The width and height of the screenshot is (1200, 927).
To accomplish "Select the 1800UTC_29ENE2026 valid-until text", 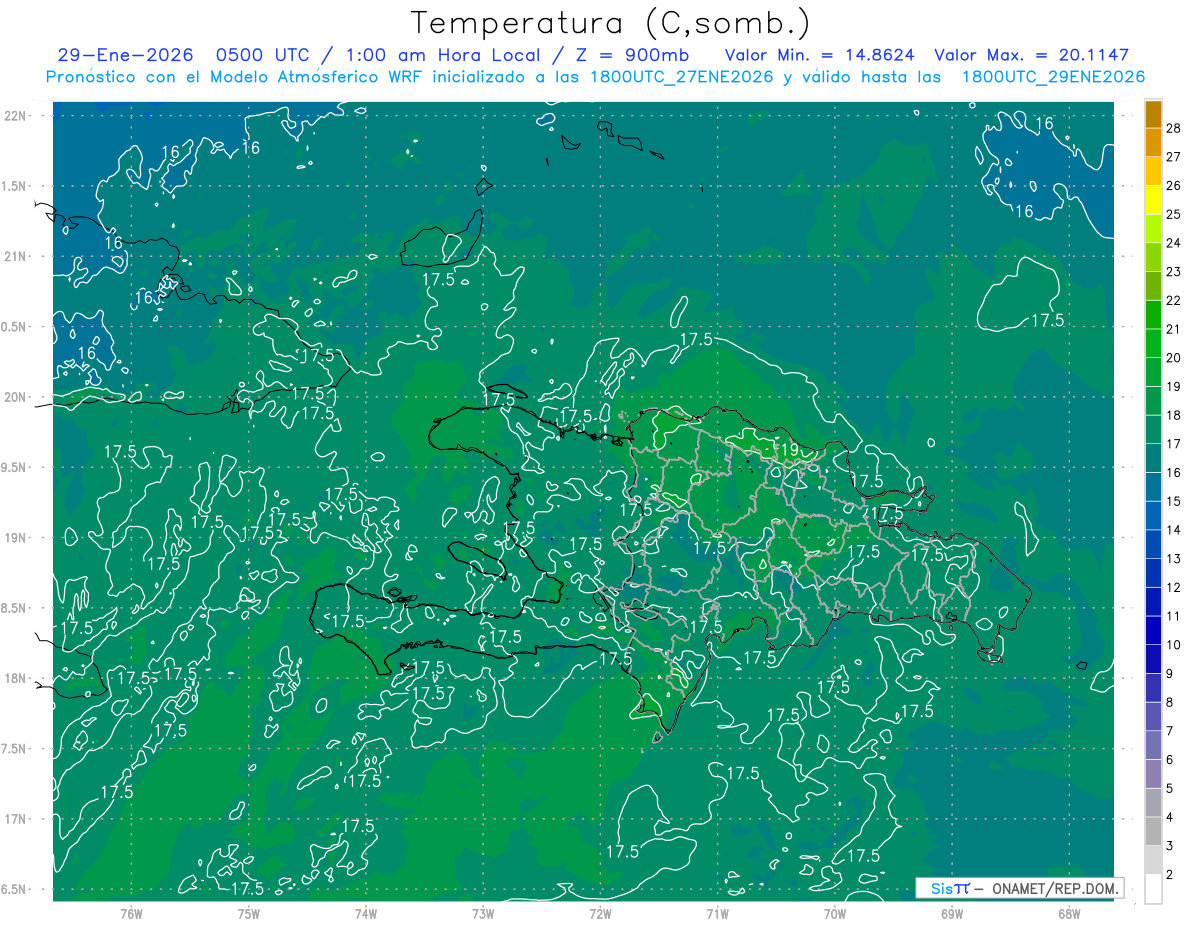I will click(x=1053, y=77).
